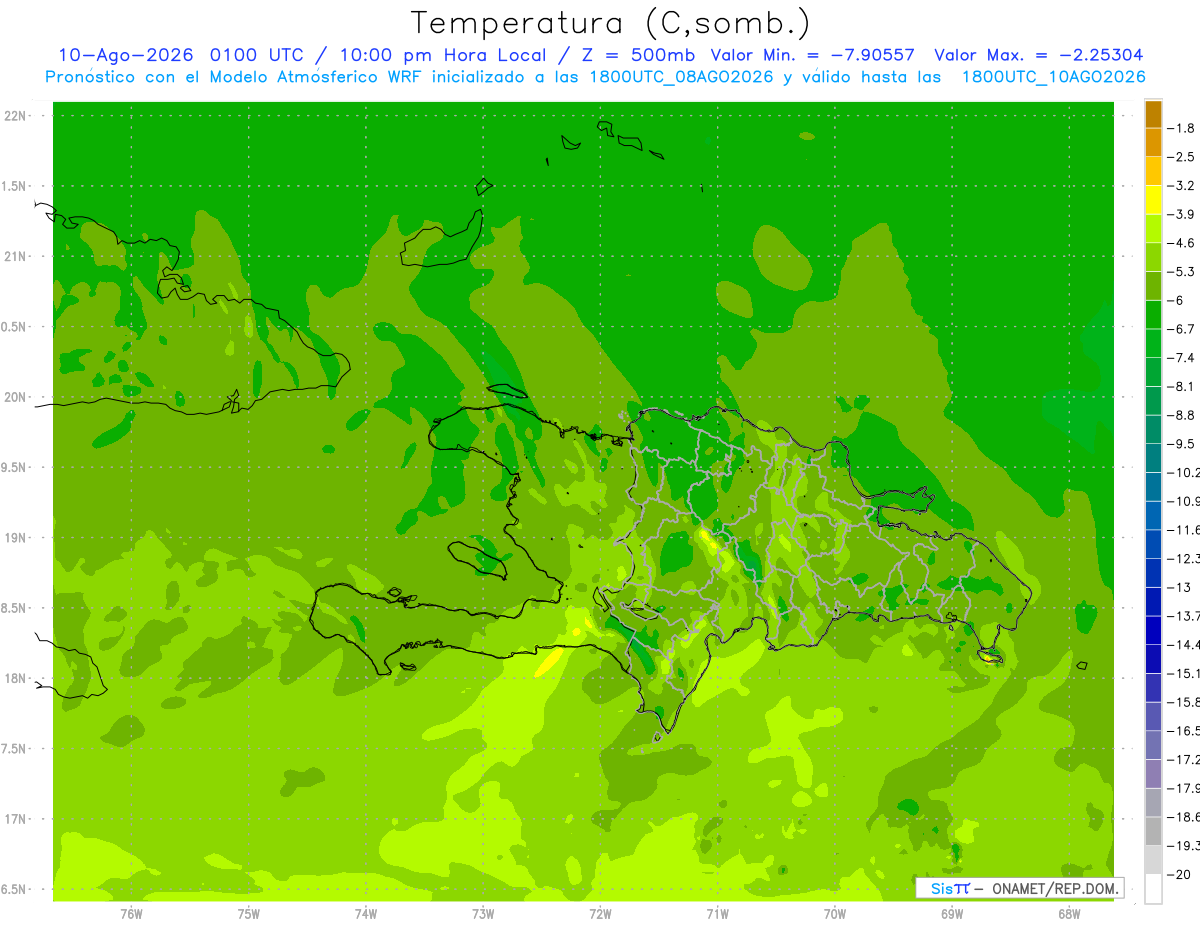Click the "ONAMET/REP.DOM." credit label
Image resolution: width=1200 pixels, height=927 pixels.
(x=1055, y=888)
